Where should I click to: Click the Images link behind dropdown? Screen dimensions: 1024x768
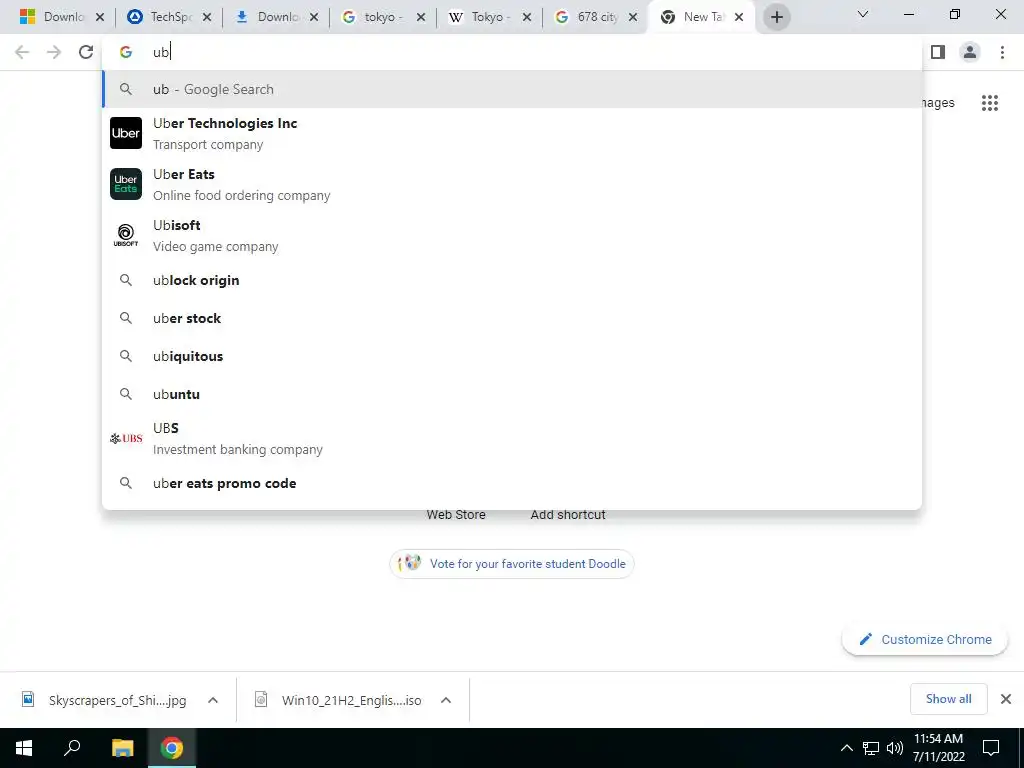(938, 103)
